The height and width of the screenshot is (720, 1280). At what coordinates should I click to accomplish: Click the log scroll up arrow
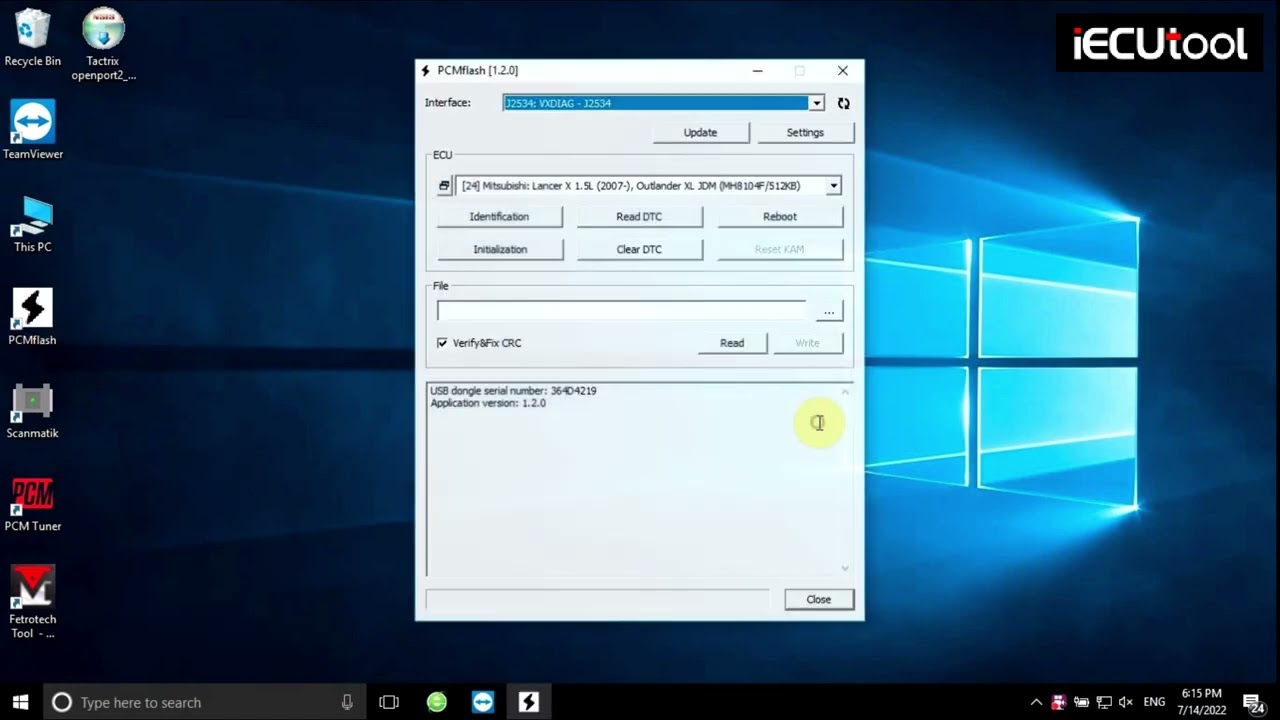[x=845, y=392]
